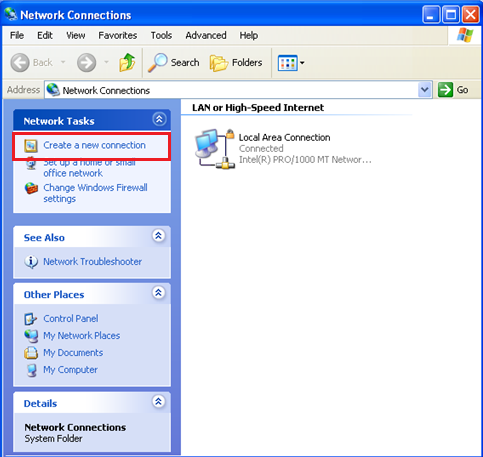Open the Views icon menu
The image size is (483, 457).
(x=291, y=63)
